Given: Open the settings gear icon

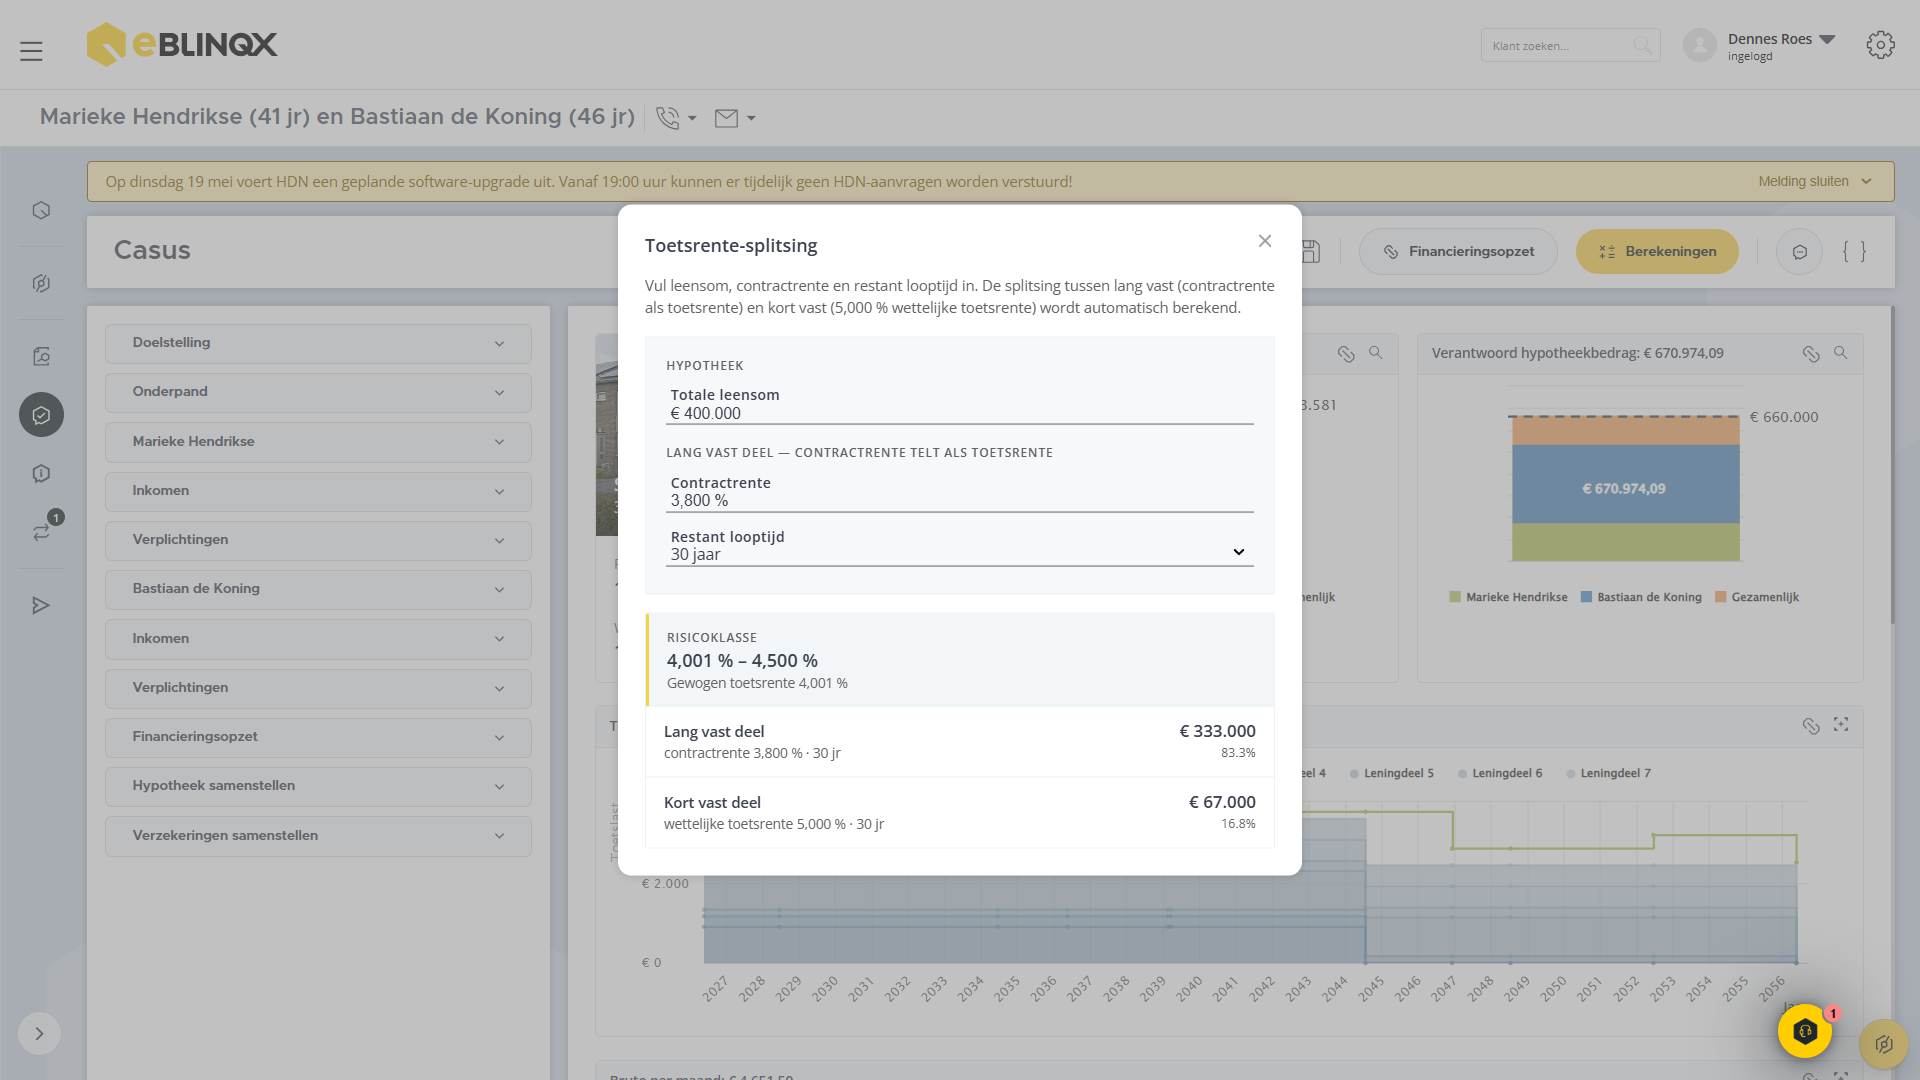Looking at the screenshot, I should click(1880, 45).
